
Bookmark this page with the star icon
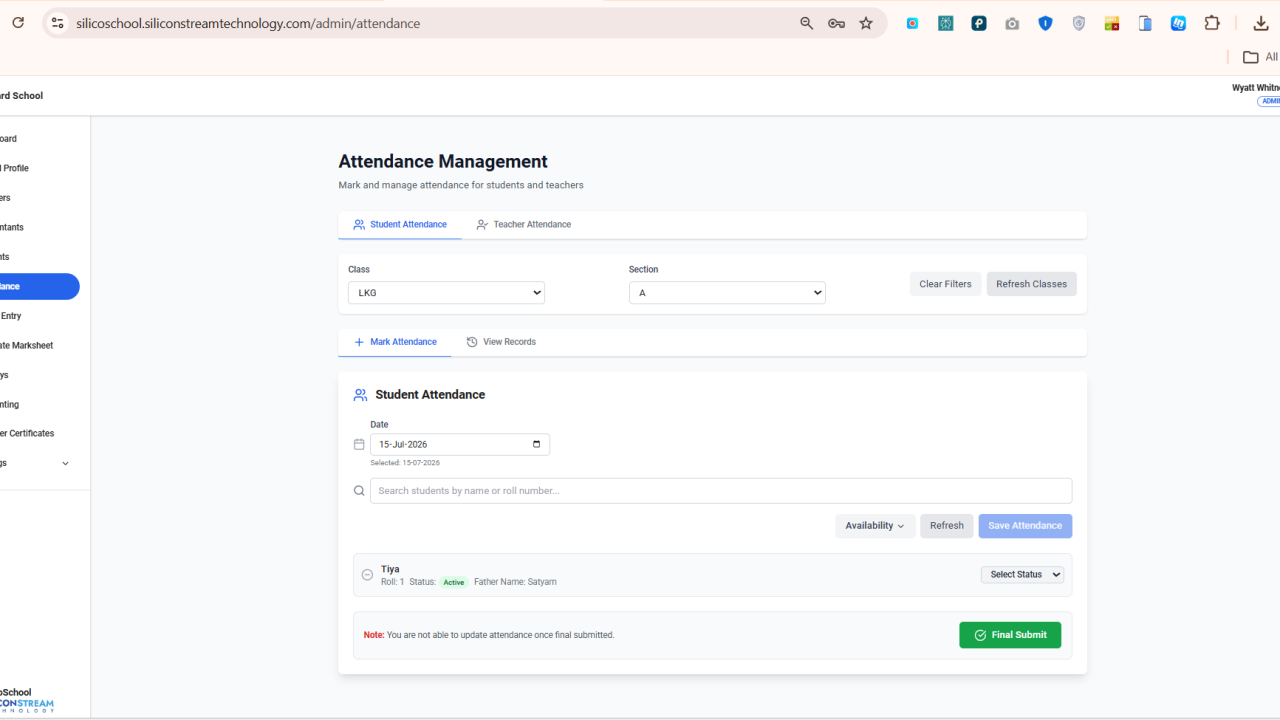866,23
